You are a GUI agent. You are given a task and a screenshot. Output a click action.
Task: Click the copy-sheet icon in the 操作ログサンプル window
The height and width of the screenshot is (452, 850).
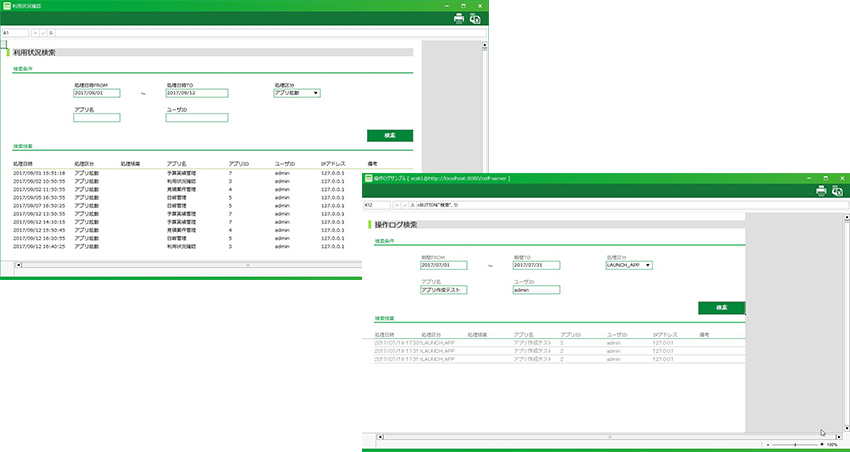838,190
